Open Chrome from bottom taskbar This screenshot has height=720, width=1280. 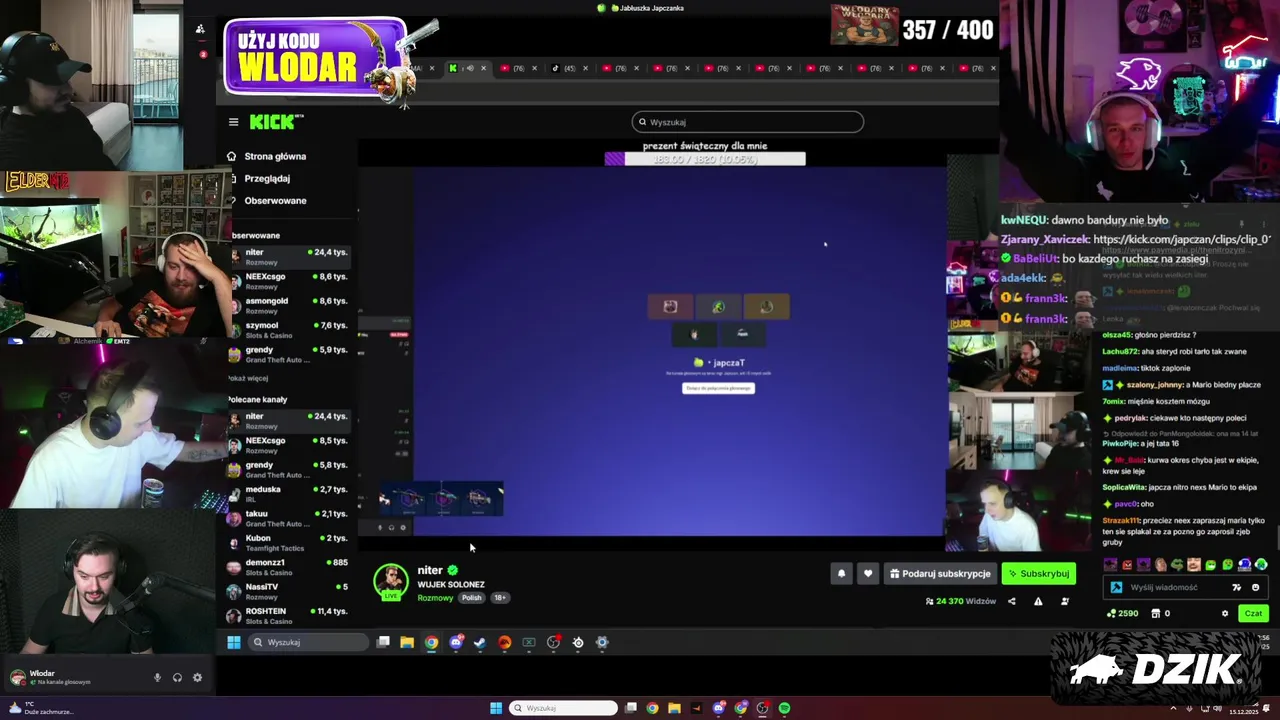[x=652, y=708]
